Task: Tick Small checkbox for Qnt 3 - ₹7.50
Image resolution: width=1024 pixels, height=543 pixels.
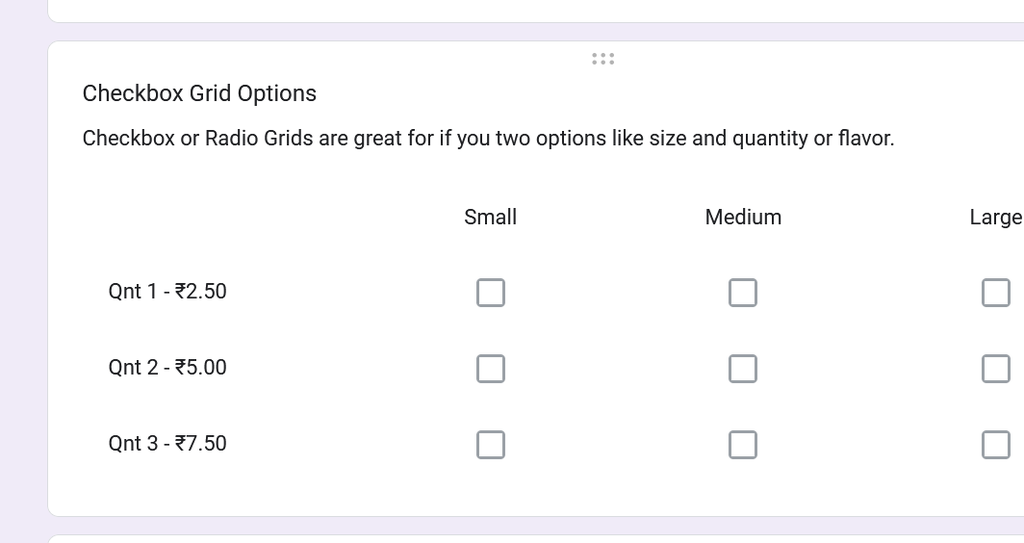Action: point(490,444)
